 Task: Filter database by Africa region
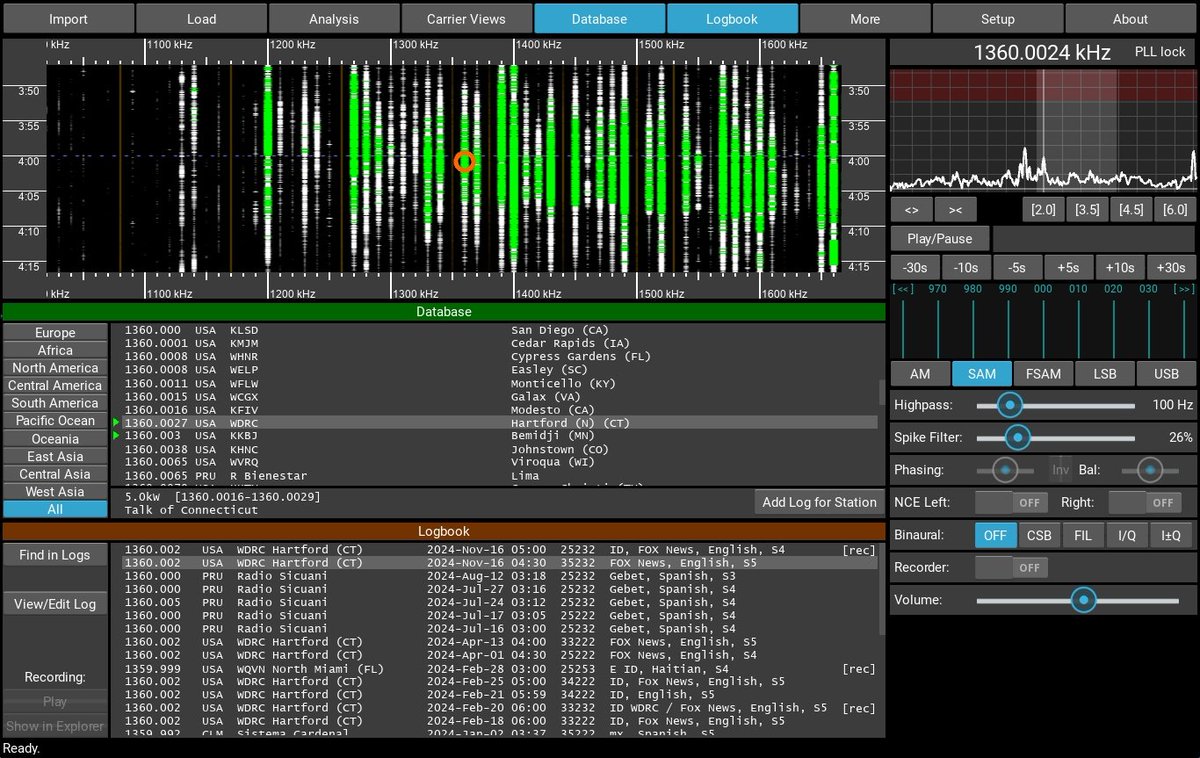pos(55,350)
